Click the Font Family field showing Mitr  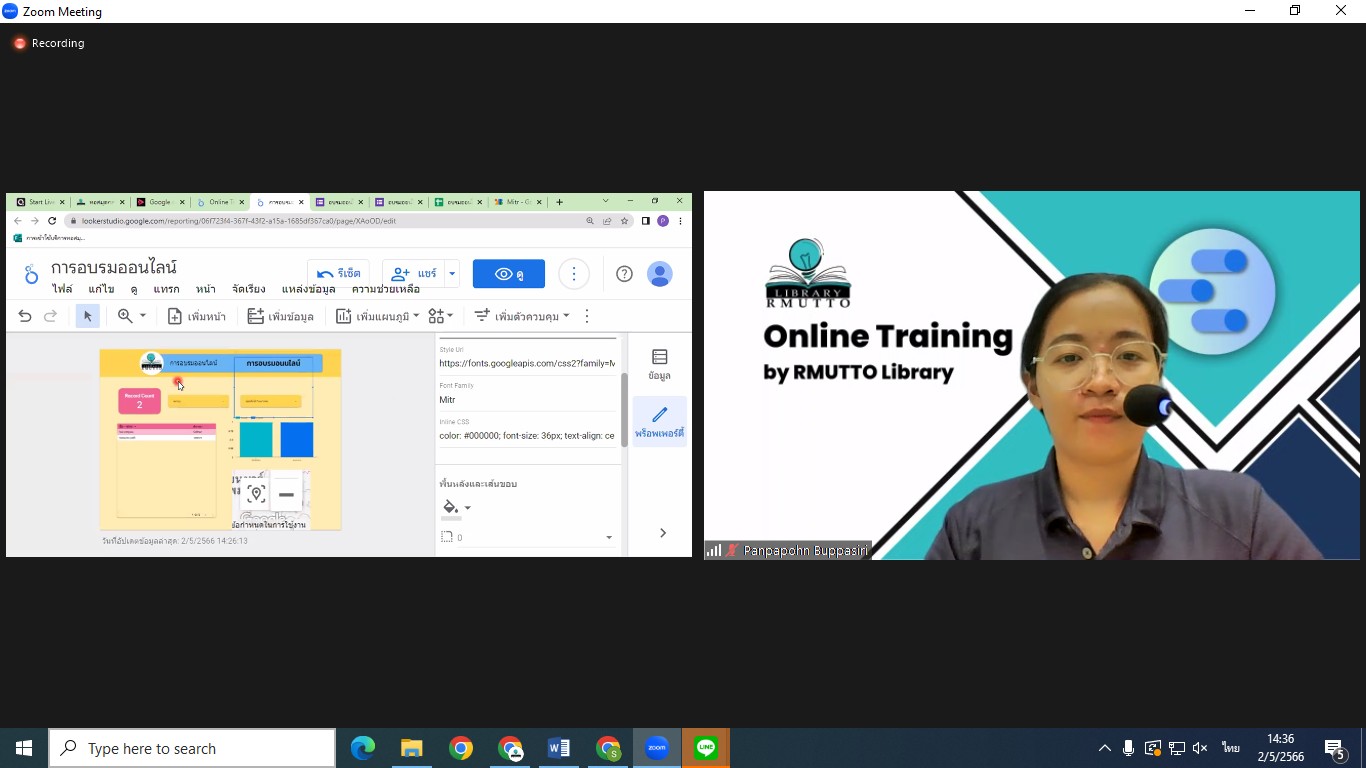coord(527,399)
